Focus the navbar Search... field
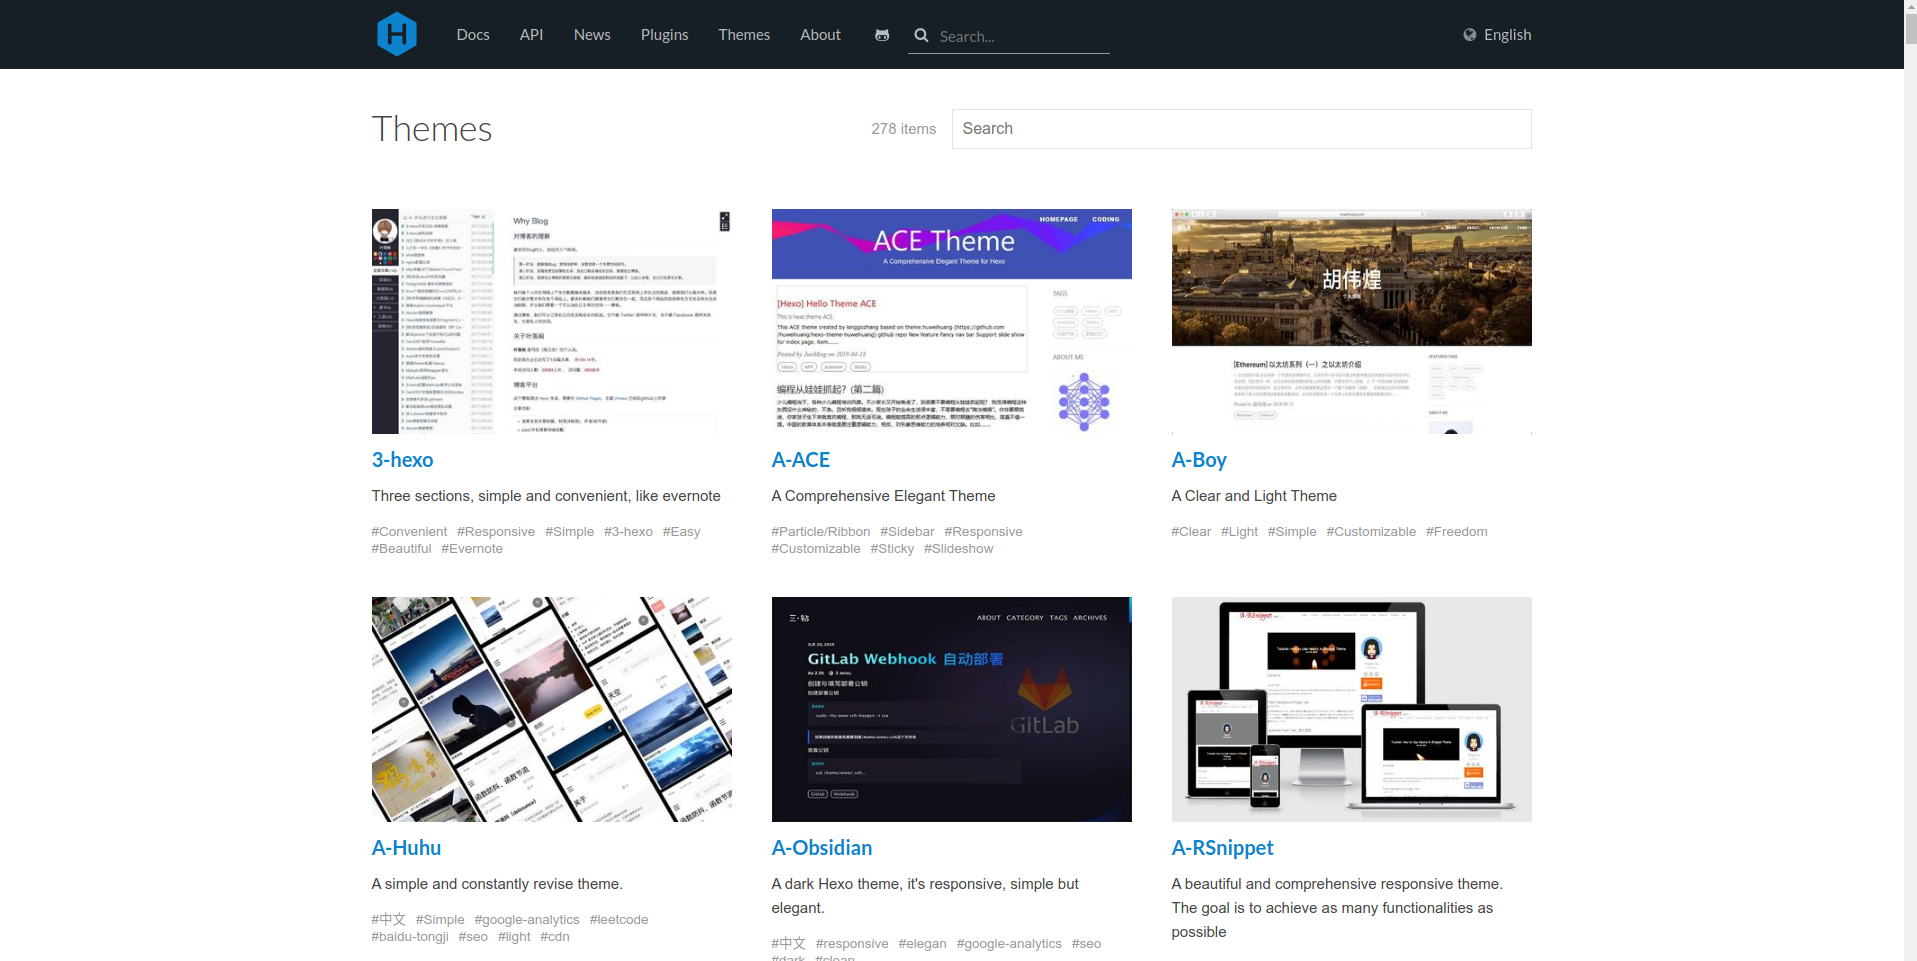Image resolution: width=1917 pixels, height=961 pixels. (x=1020, y=37)
